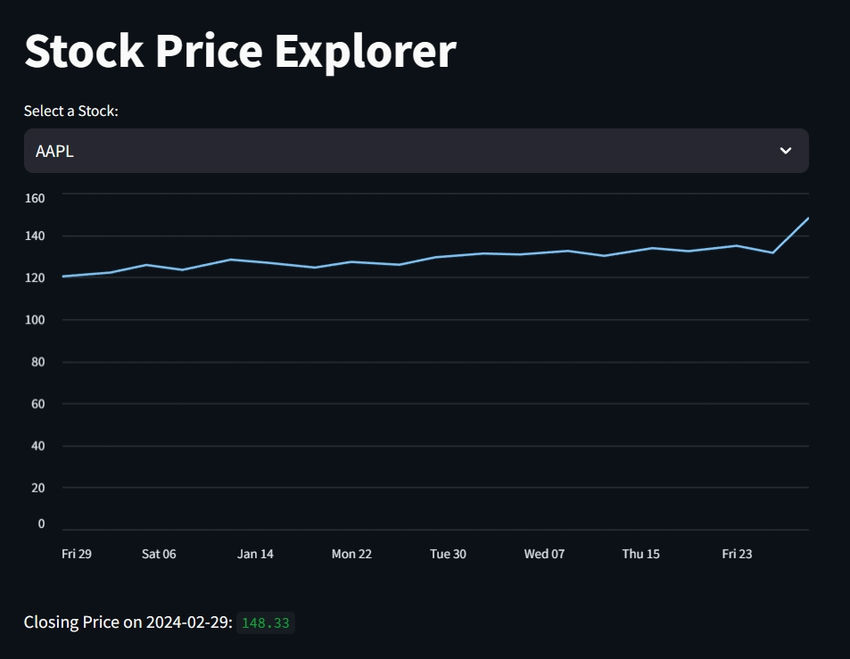Click the 'Thu 15' x-axis label
850x659 pixels.
pyautogui.click(x=640, y=554)
